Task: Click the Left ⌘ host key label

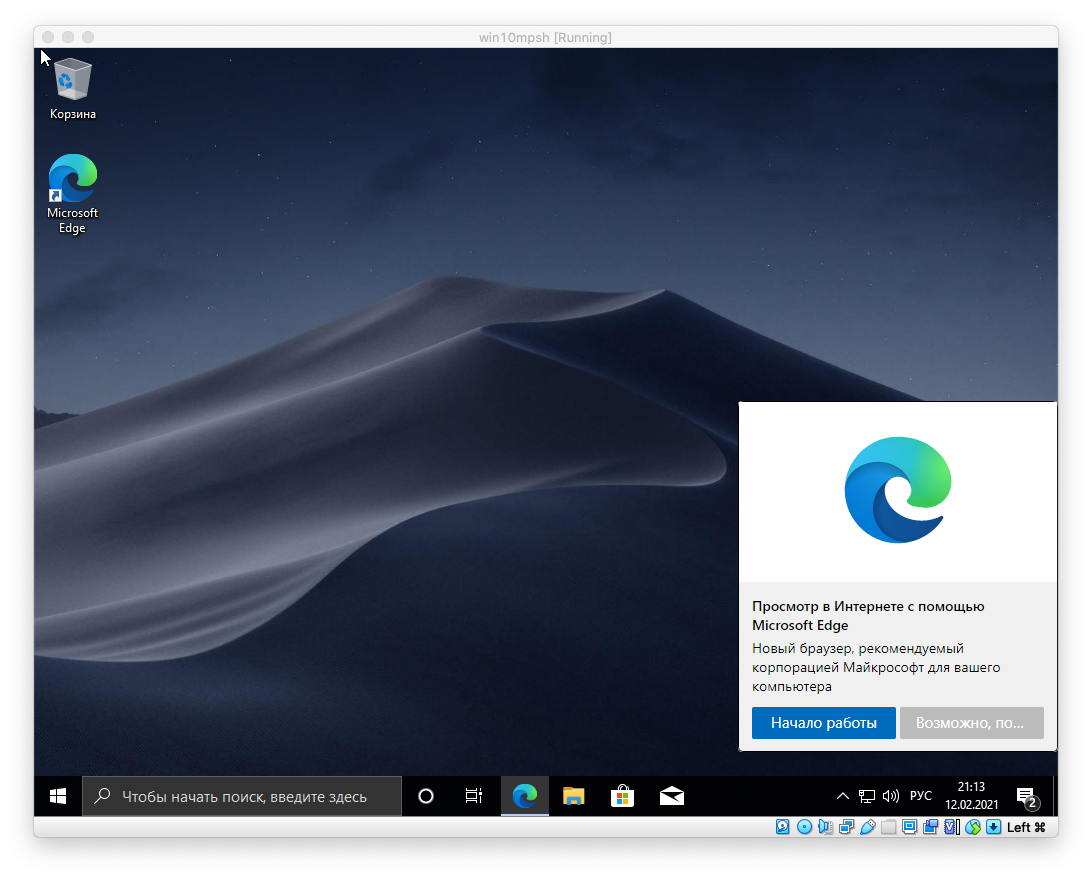Action: [1027, 827]
